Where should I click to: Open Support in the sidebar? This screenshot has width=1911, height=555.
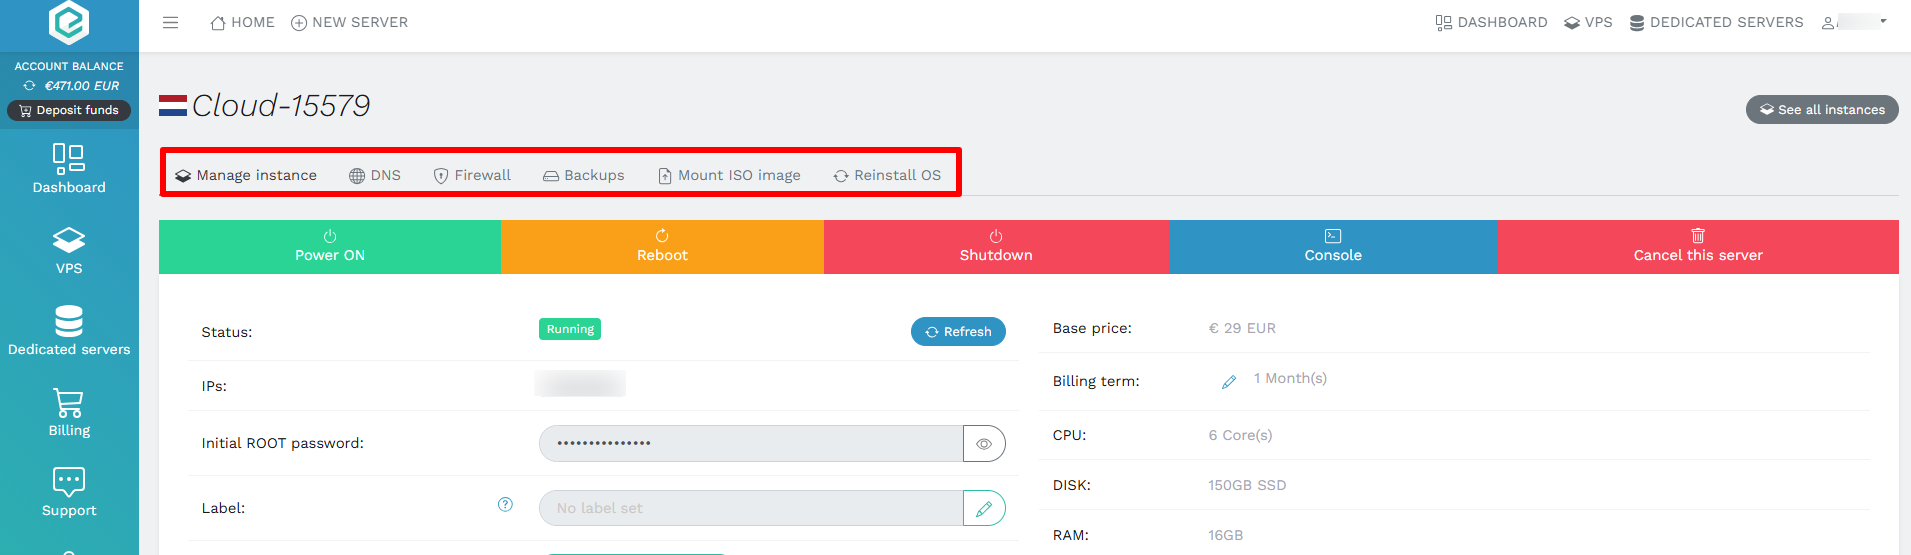point(69,492)
